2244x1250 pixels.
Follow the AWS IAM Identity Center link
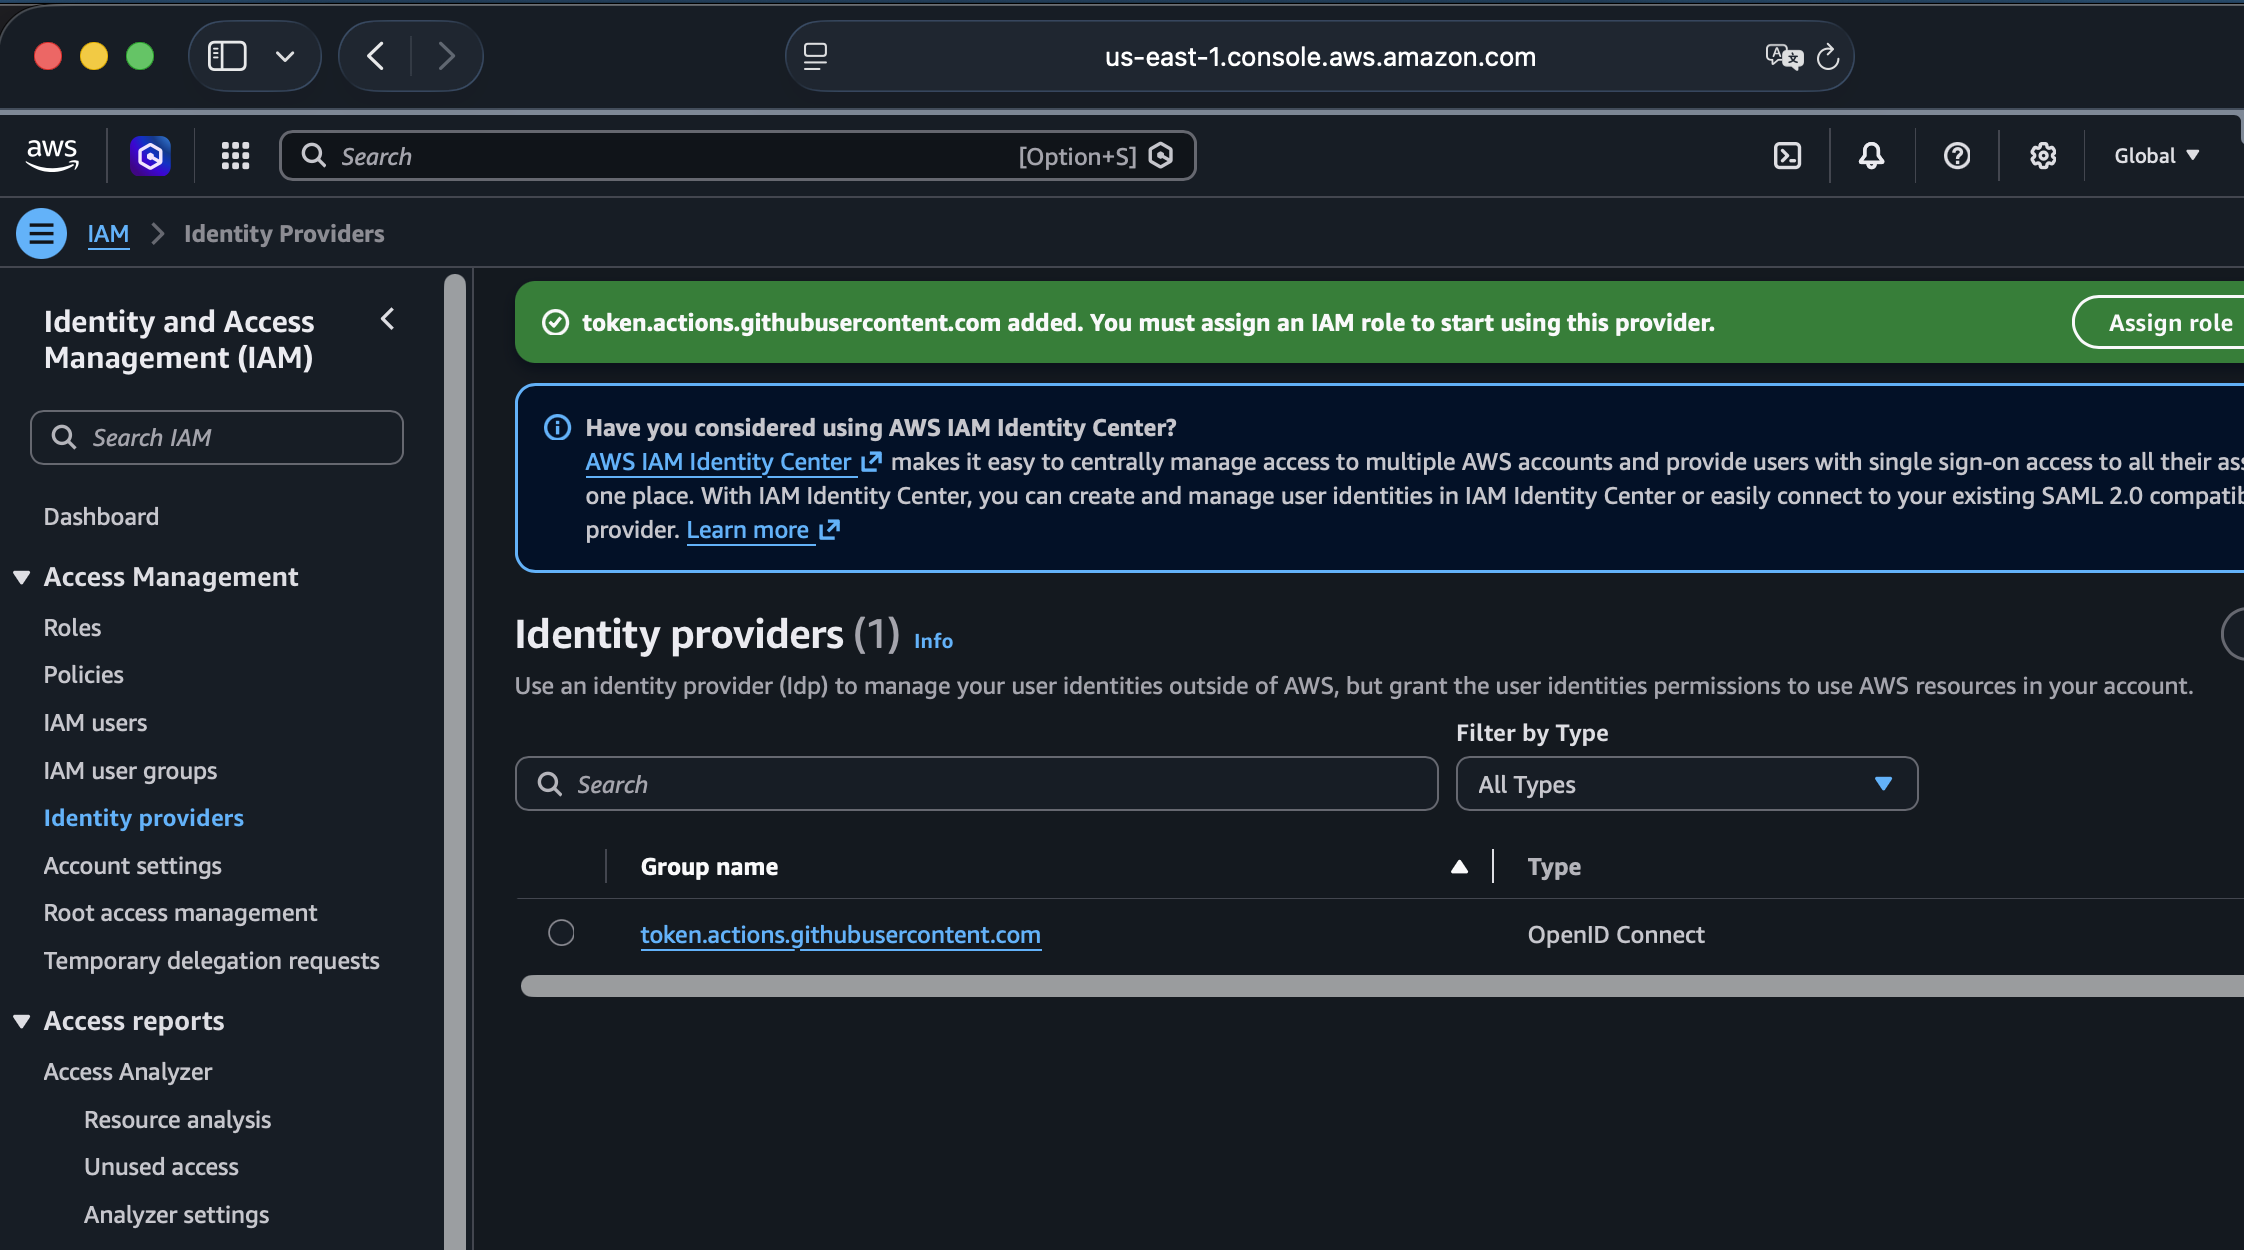[733, 462]
